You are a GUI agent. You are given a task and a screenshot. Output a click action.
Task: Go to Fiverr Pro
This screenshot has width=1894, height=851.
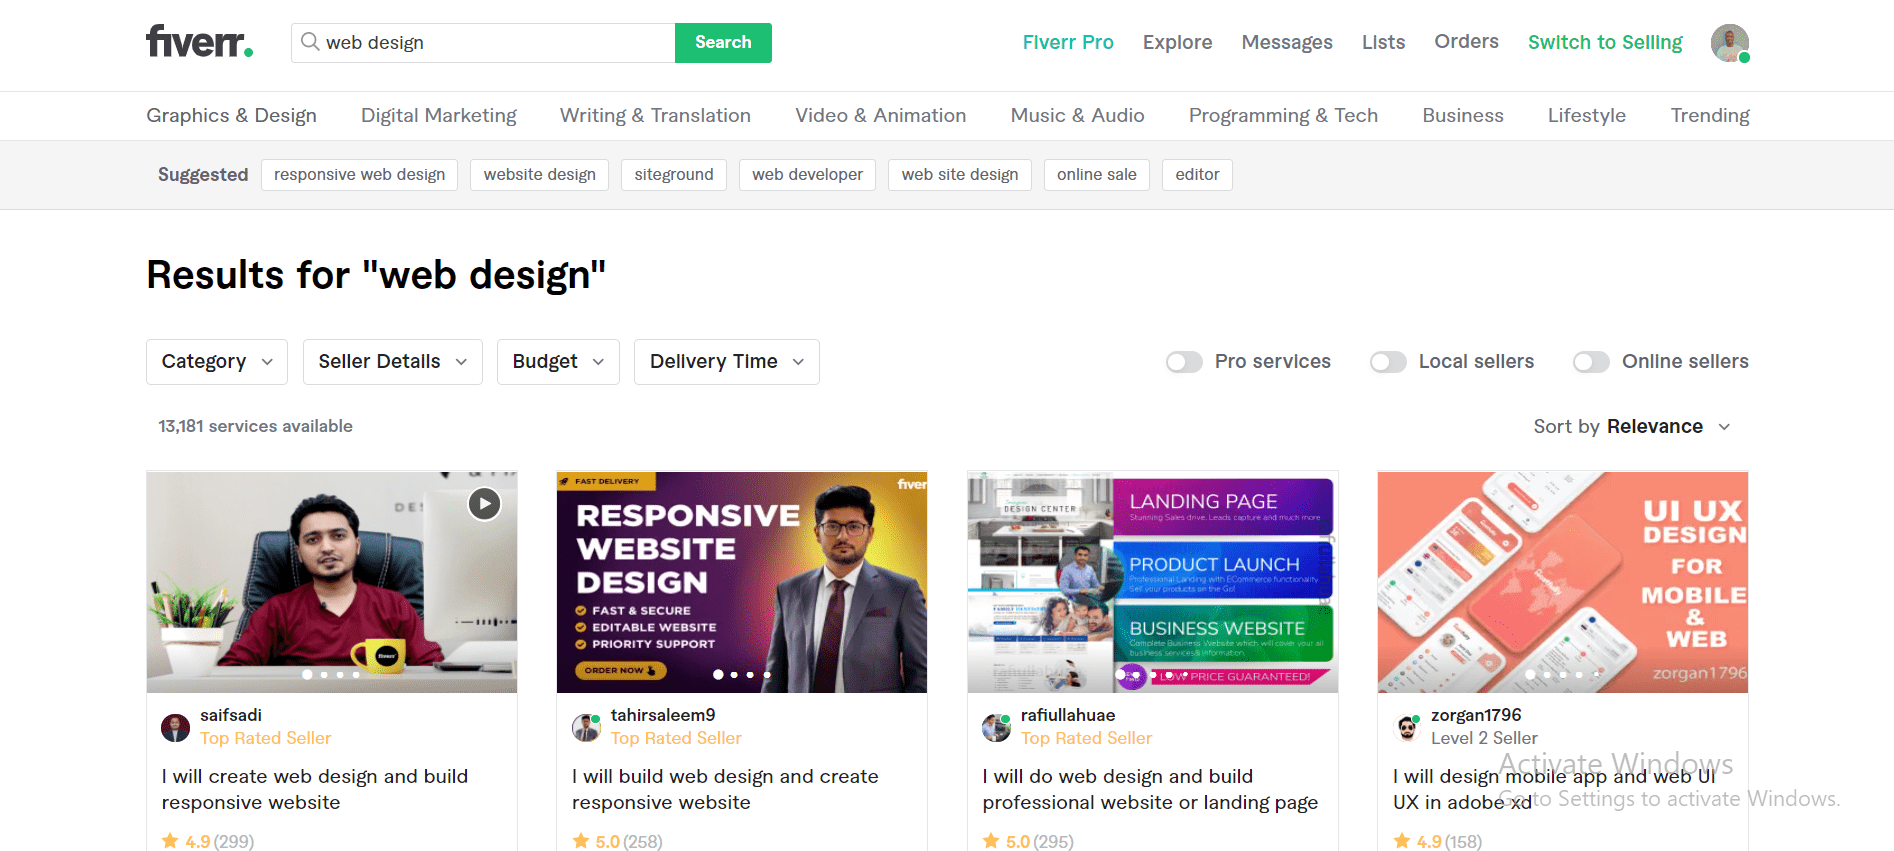pos(1068,43)
